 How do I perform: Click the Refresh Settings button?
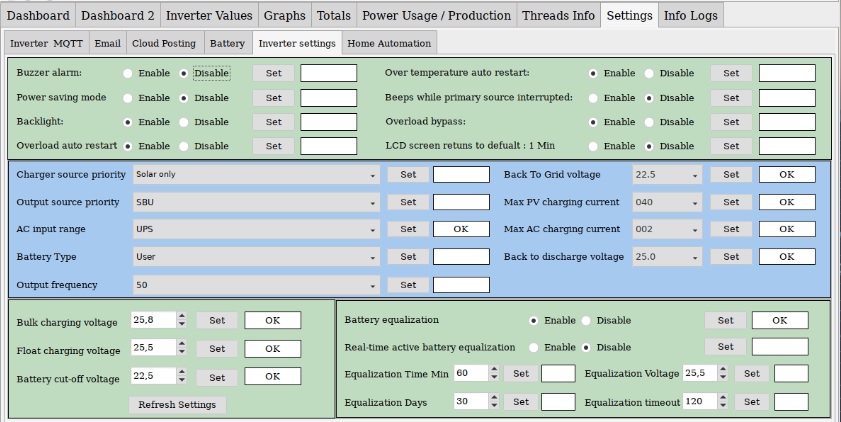point(177,405)
